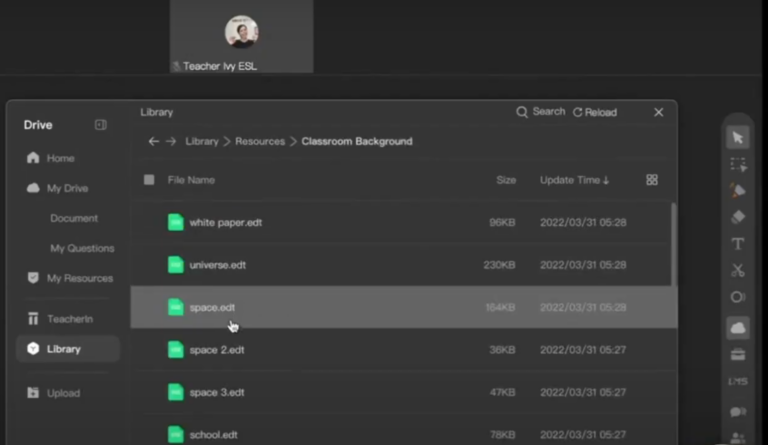Open the Home section
Screen dimensions: 768x445
point(60,158)
